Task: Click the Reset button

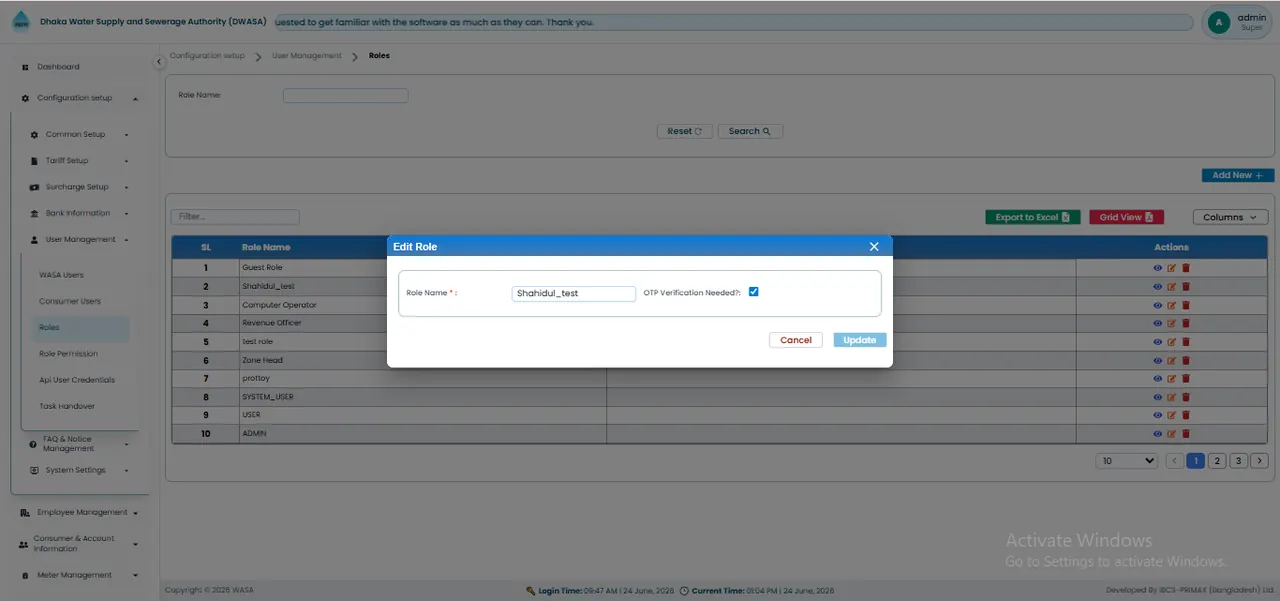Action: [685, 131]
